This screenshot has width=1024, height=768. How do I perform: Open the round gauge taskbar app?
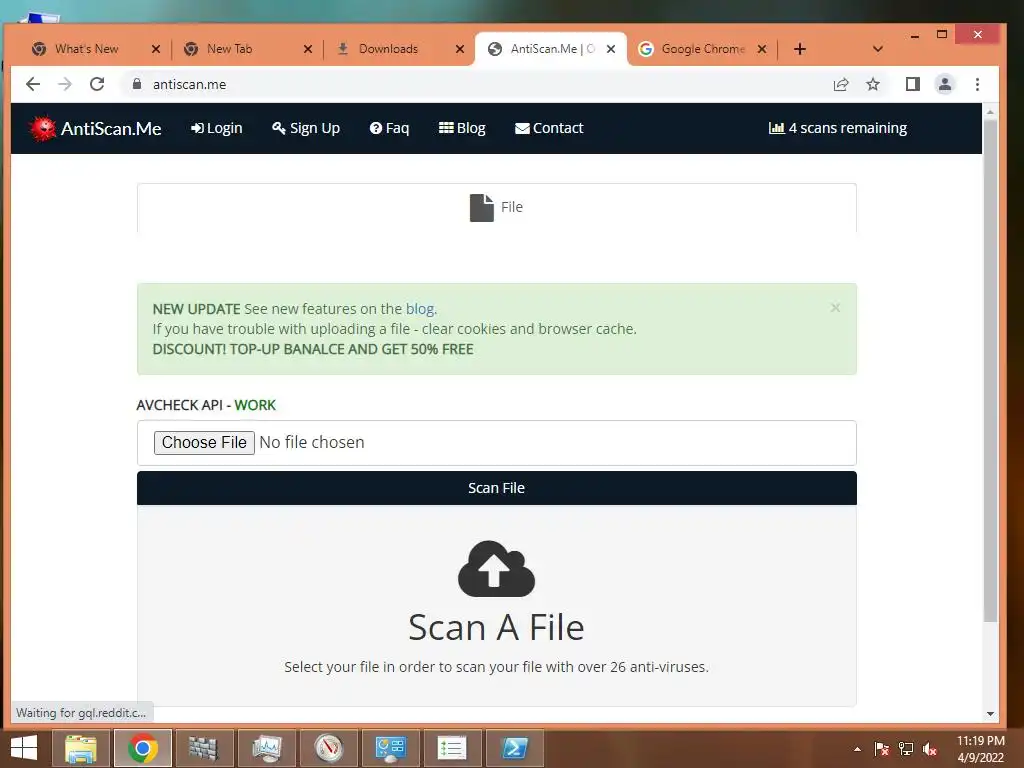328,748
